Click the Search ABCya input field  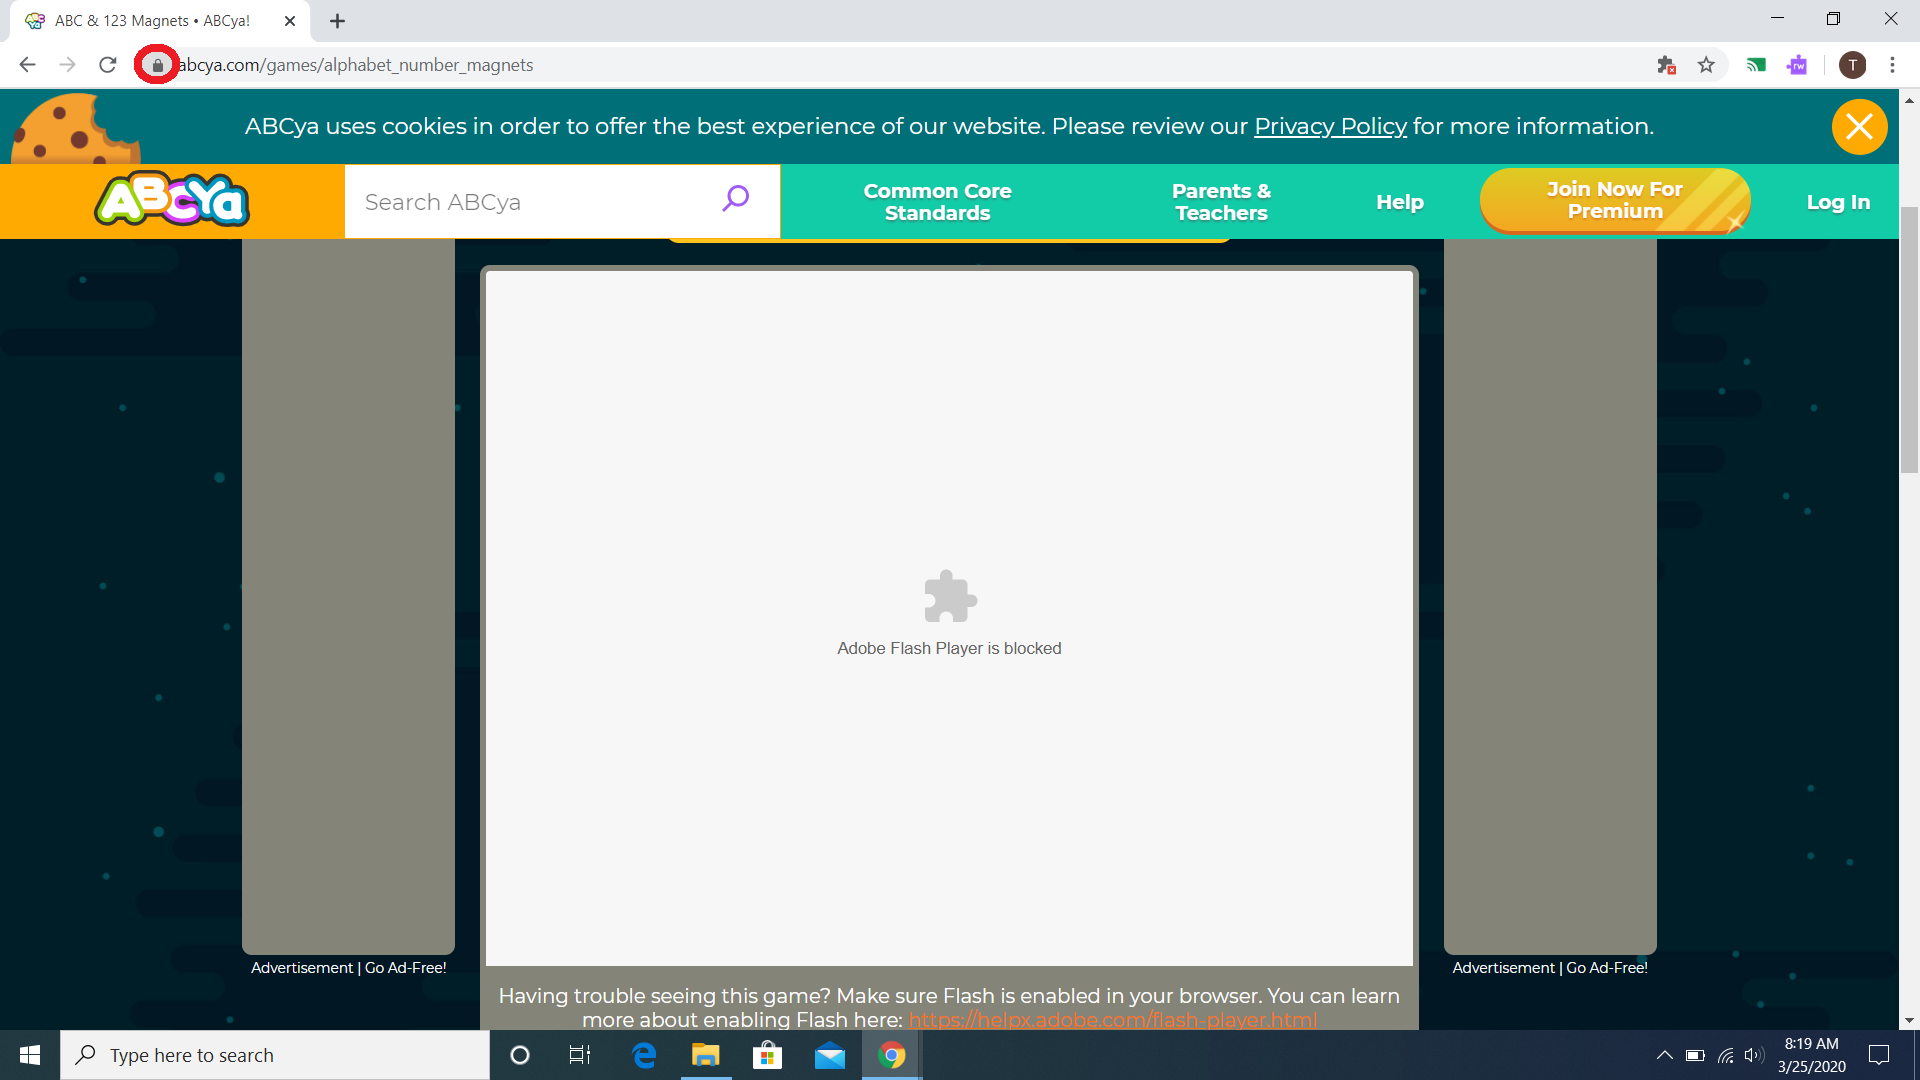(530, 202)
